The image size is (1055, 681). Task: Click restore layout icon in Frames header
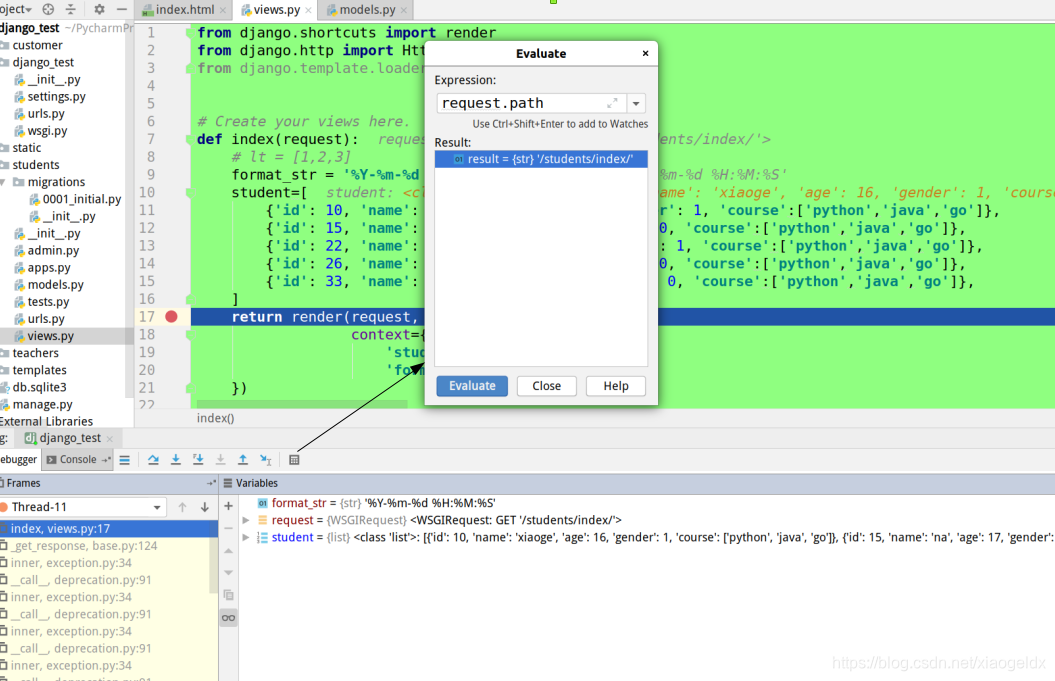(211, 483)
